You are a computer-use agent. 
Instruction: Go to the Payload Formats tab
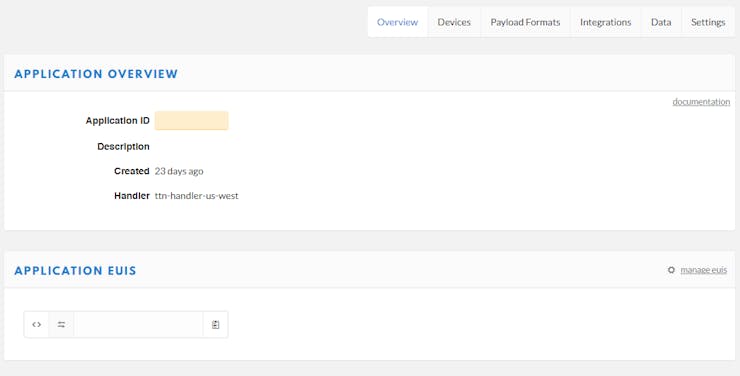pyautogui.click(x=525, y=22)
